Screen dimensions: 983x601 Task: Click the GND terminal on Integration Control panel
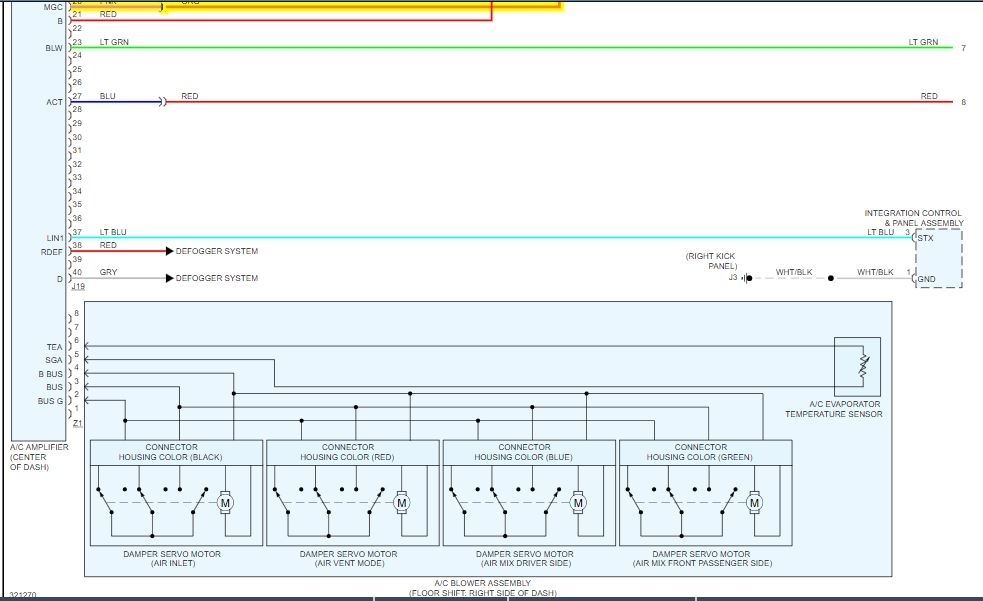[926, 280]
